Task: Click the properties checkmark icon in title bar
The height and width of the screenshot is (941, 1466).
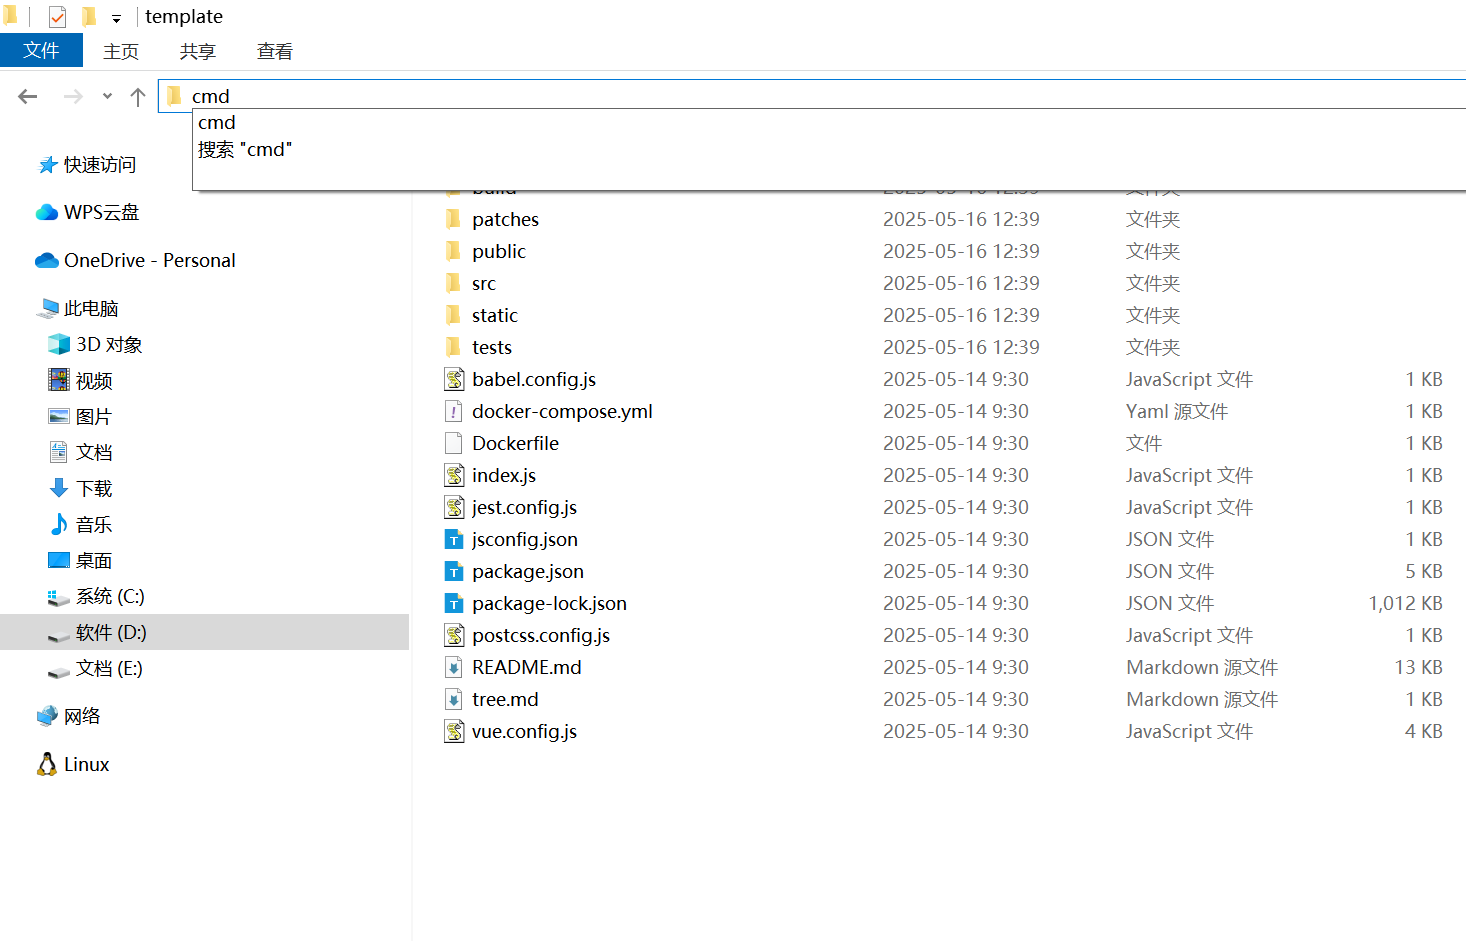Action: [57, 17]
